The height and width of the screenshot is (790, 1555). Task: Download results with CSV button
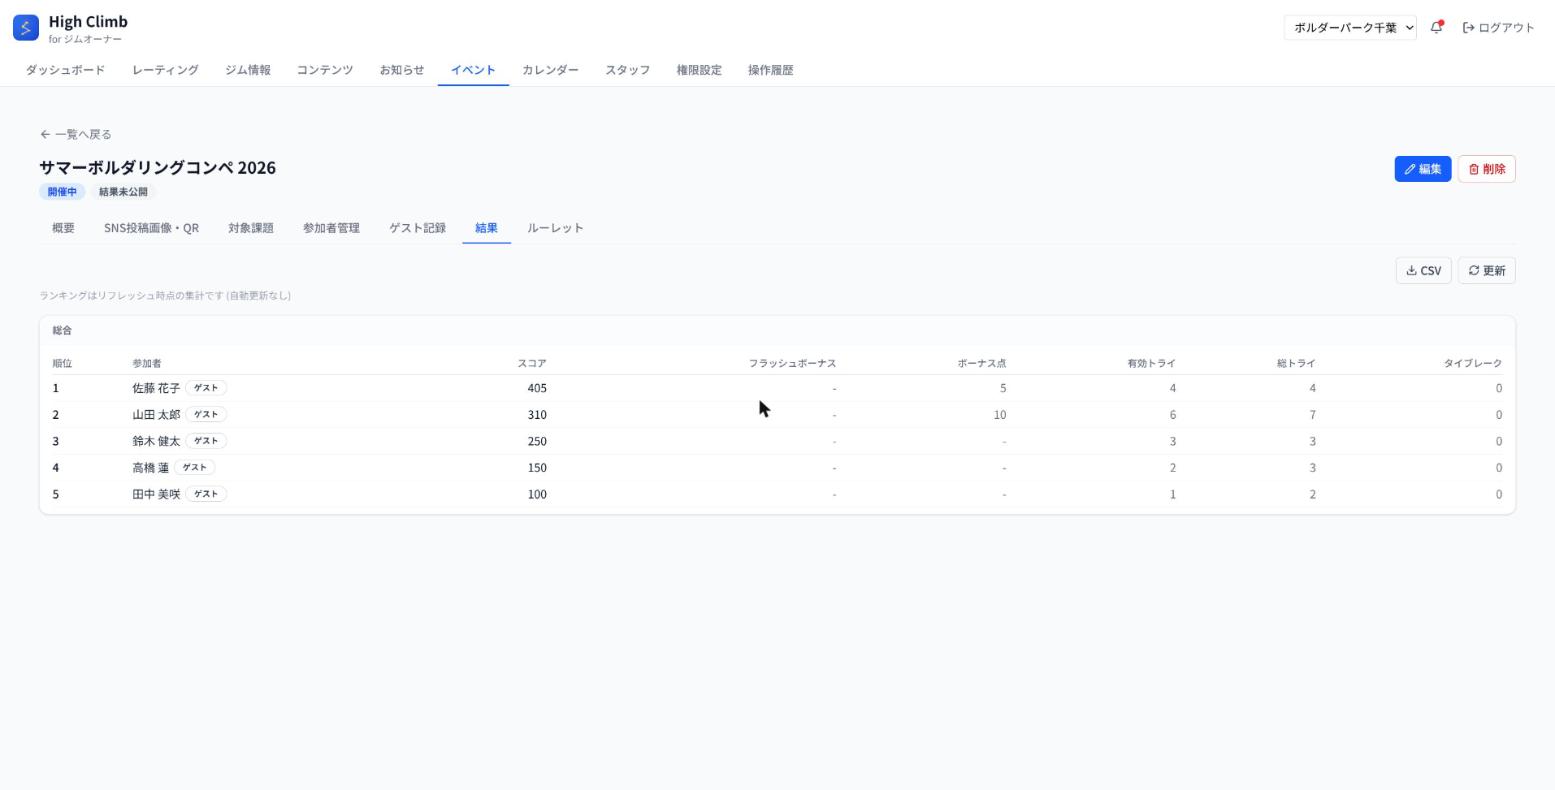(1423, 271)
